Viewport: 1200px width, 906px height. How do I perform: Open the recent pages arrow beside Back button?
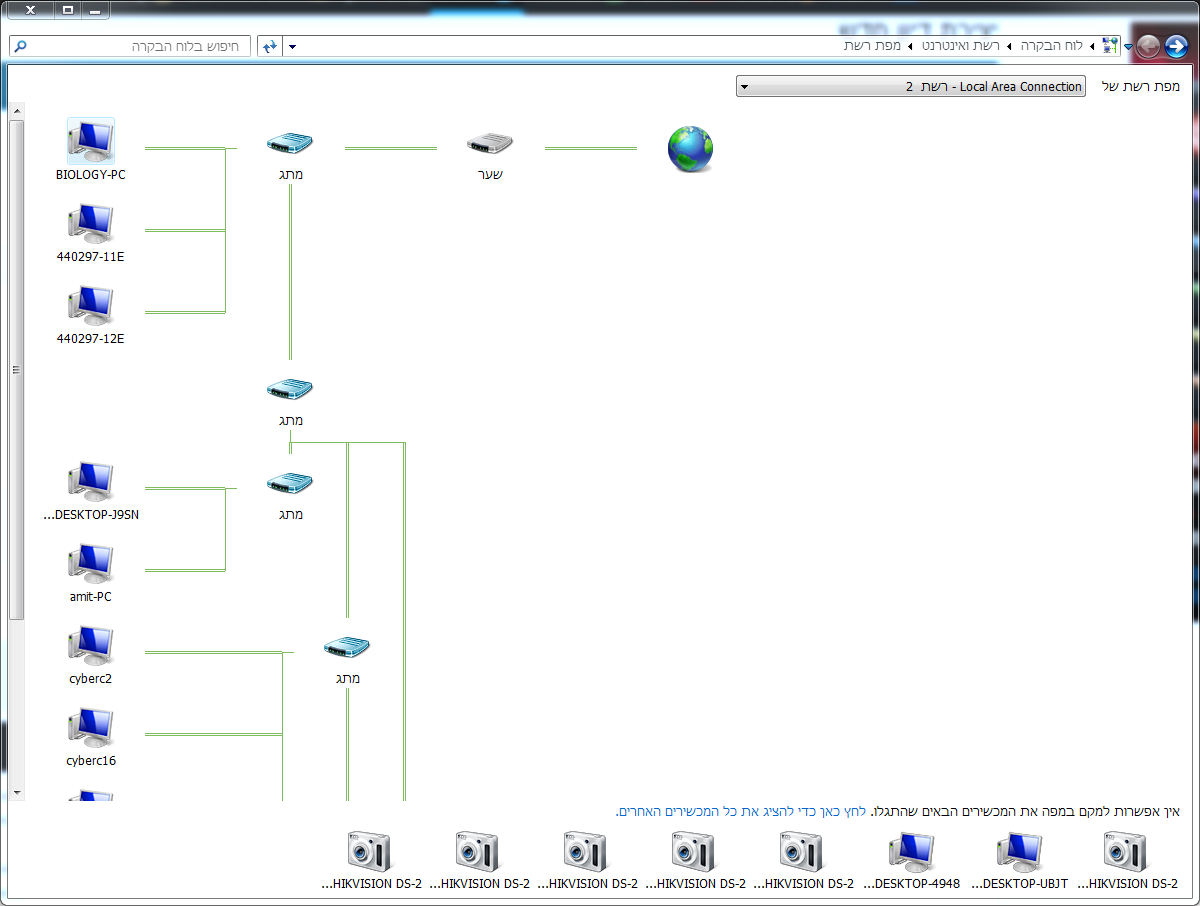tap(1129, 47)
